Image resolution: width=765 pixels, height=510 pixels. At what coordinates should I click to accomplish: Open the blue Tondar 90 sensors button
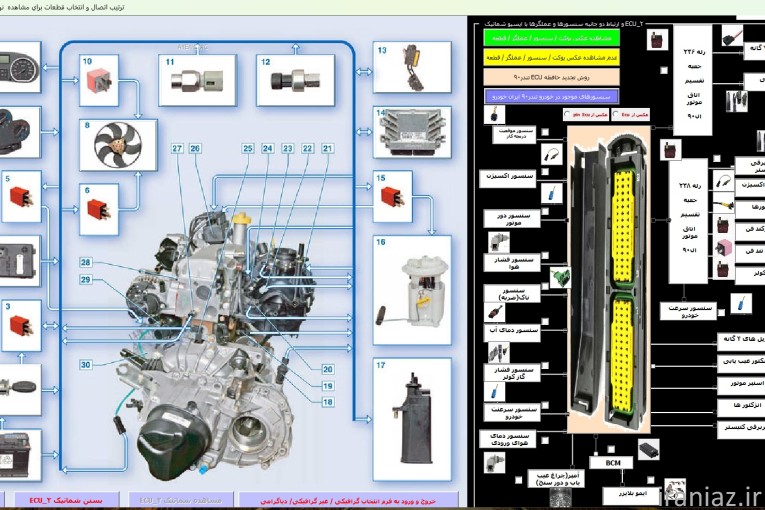551,96
